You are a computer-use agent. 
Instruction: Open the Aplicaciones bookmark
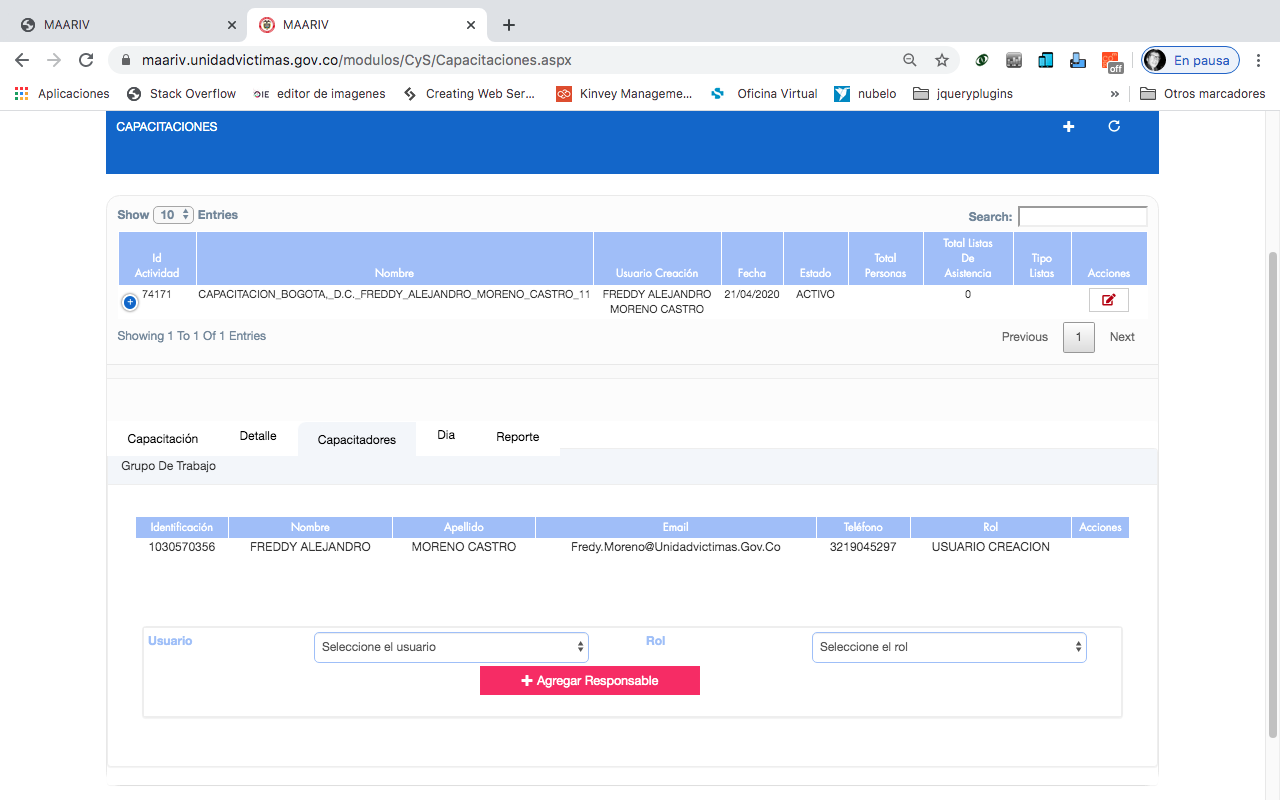pos(62,94)
